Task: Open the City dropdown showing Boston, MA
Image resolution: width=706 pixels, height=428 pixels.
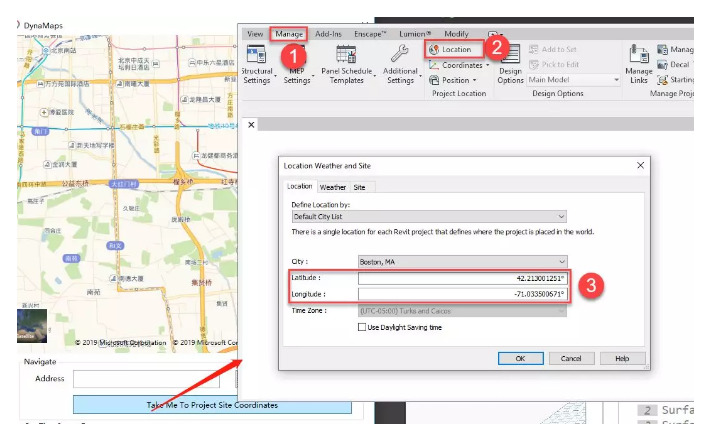Action: (462, 261)
